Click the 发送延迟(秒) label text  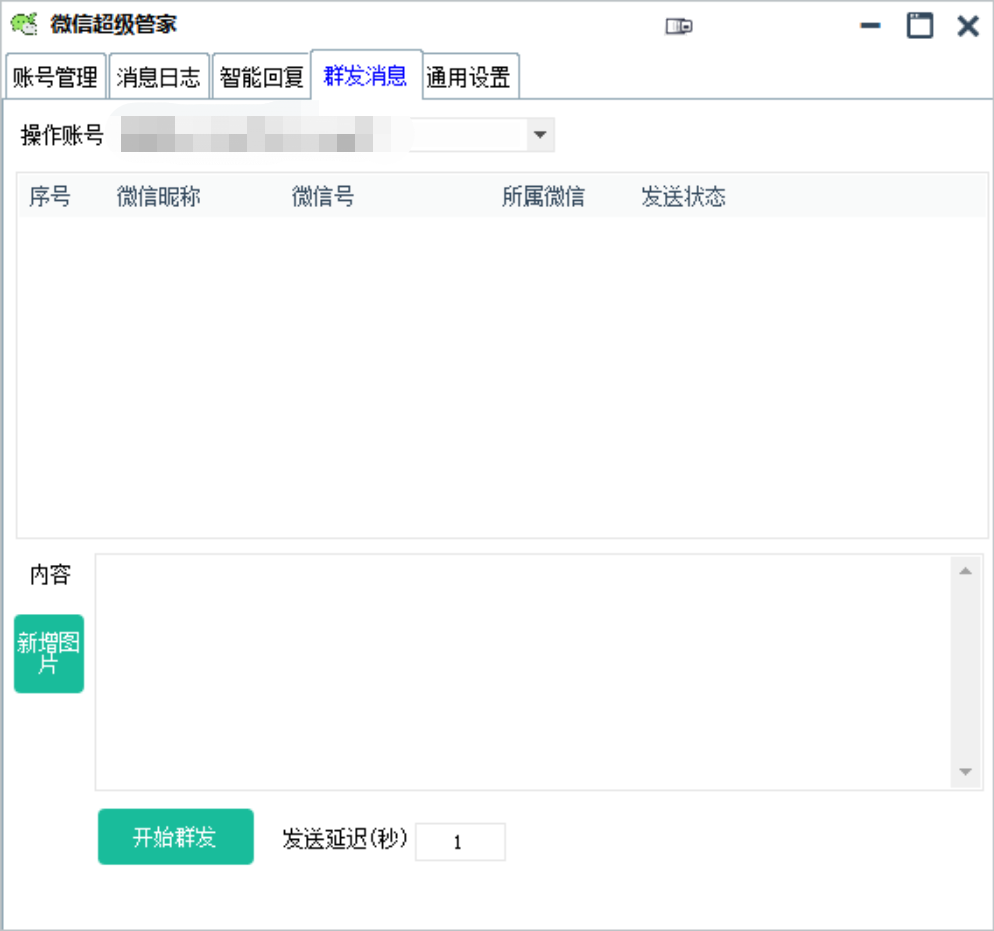[x=345, y=838]
